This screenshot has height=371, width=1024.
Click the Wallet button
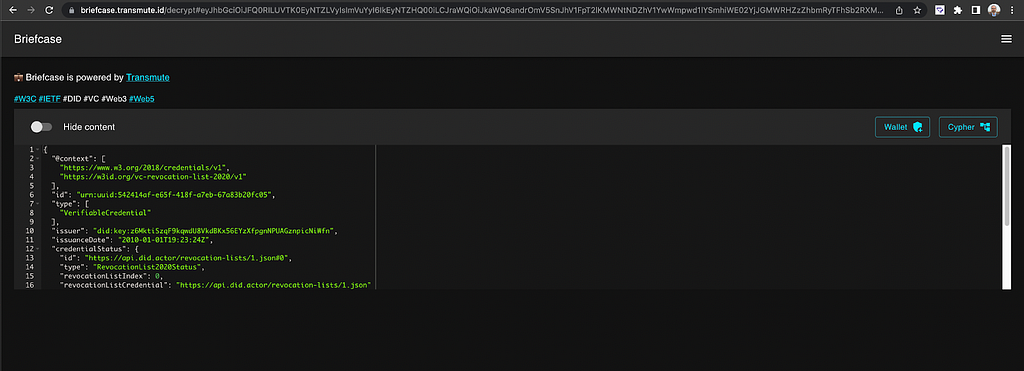902,127
